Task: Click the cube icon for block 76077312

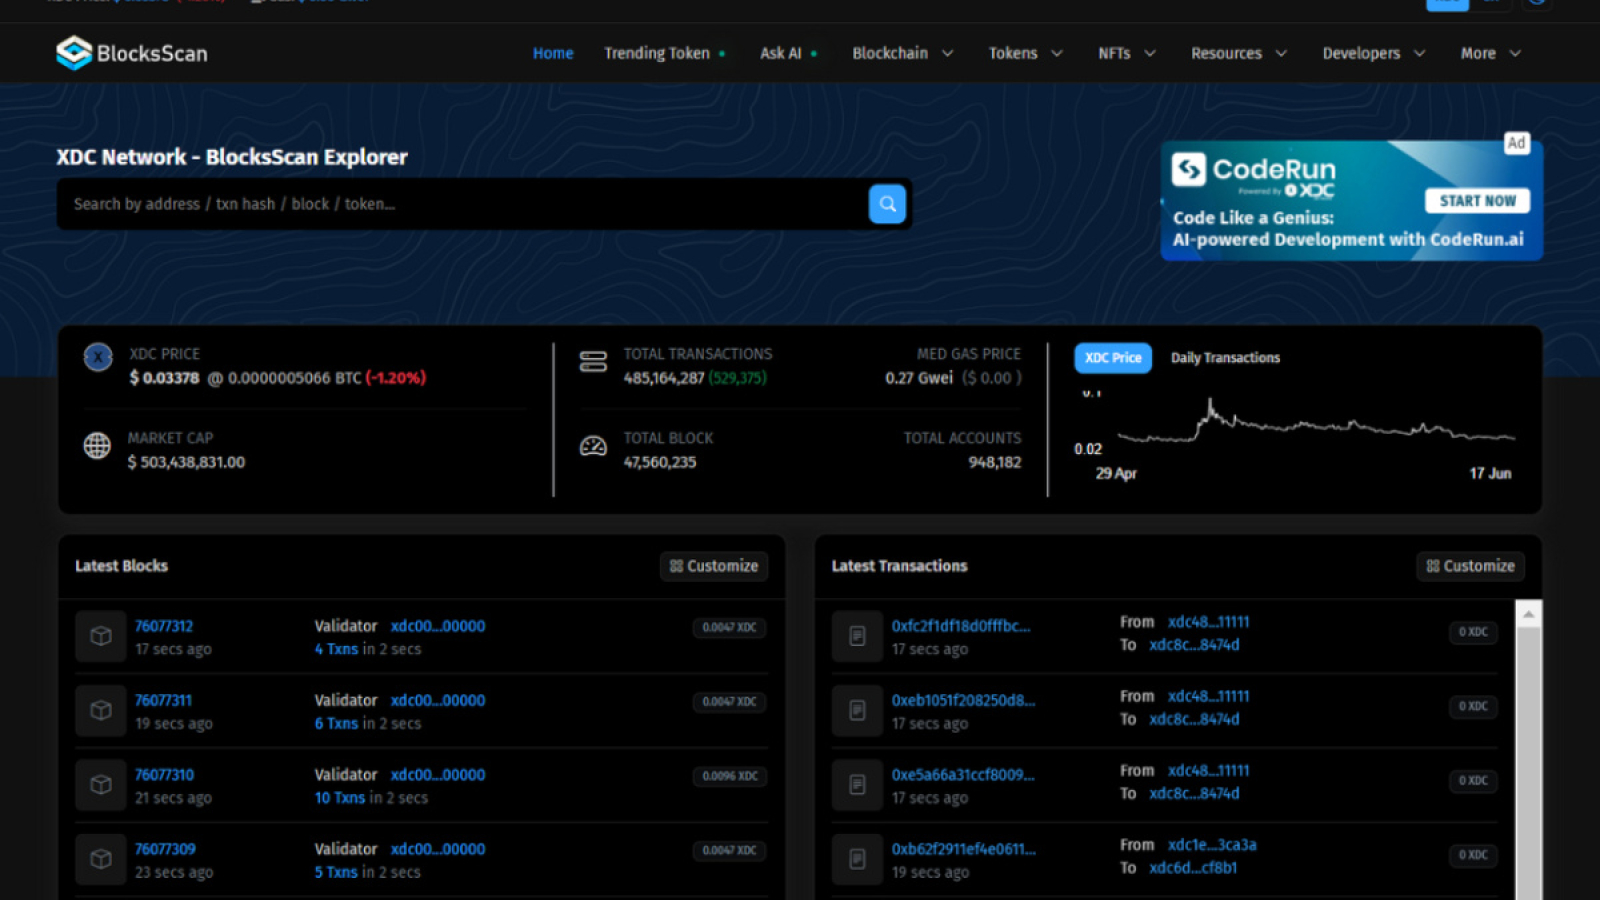Action: click(x=101, y=636)
